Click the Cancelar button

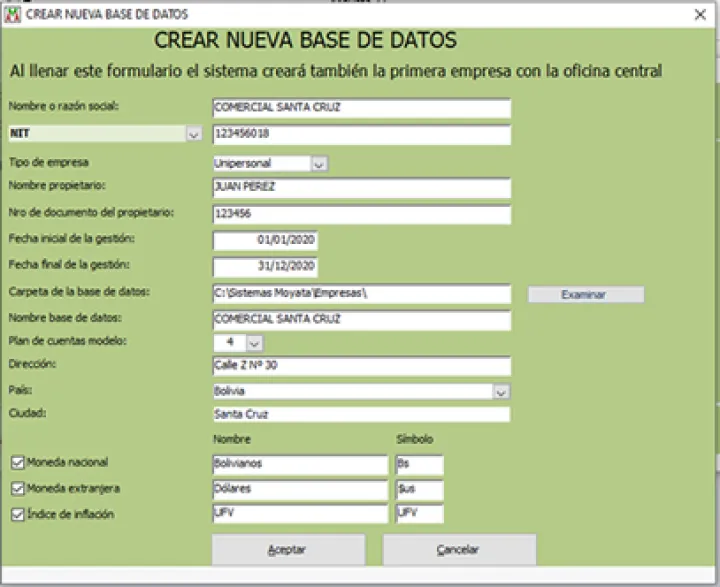pos(459,549)
